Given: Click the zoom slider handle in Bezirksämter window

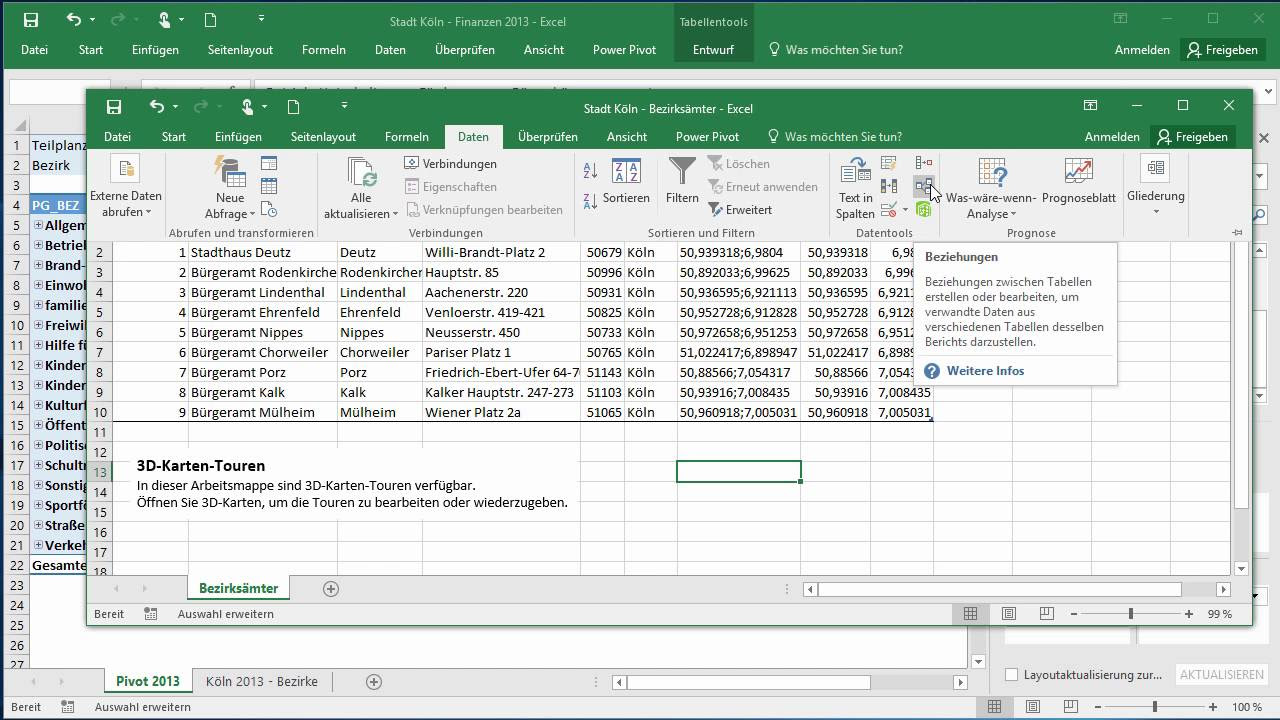Looking at the screenshot, I should point(1131,614).
